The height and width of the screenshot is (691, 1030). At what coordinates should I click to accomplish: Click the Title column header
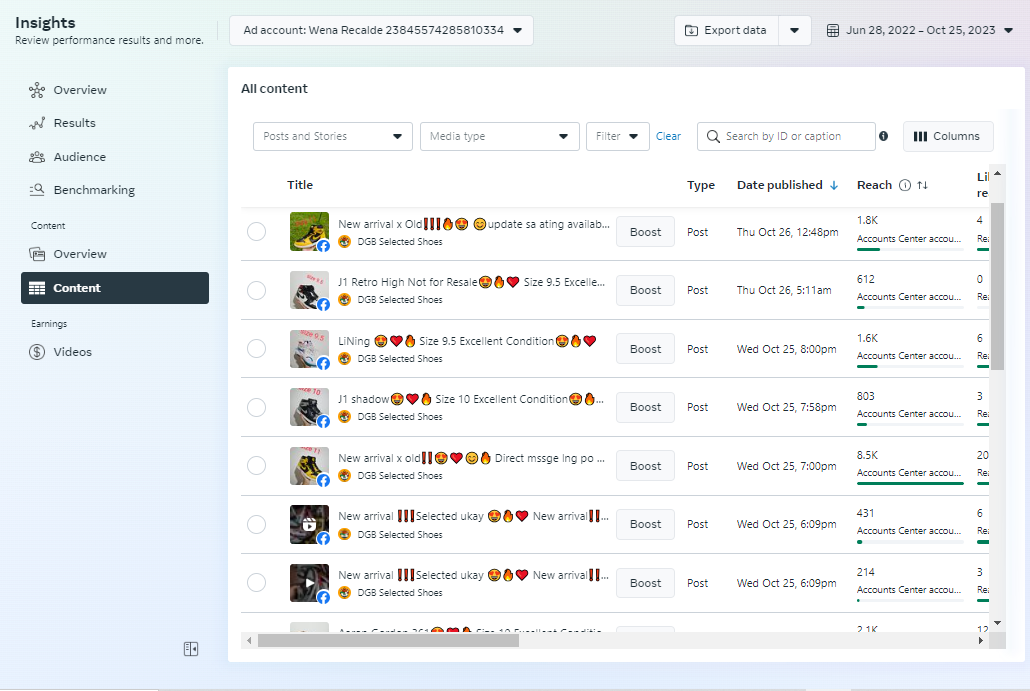(300, 185)
